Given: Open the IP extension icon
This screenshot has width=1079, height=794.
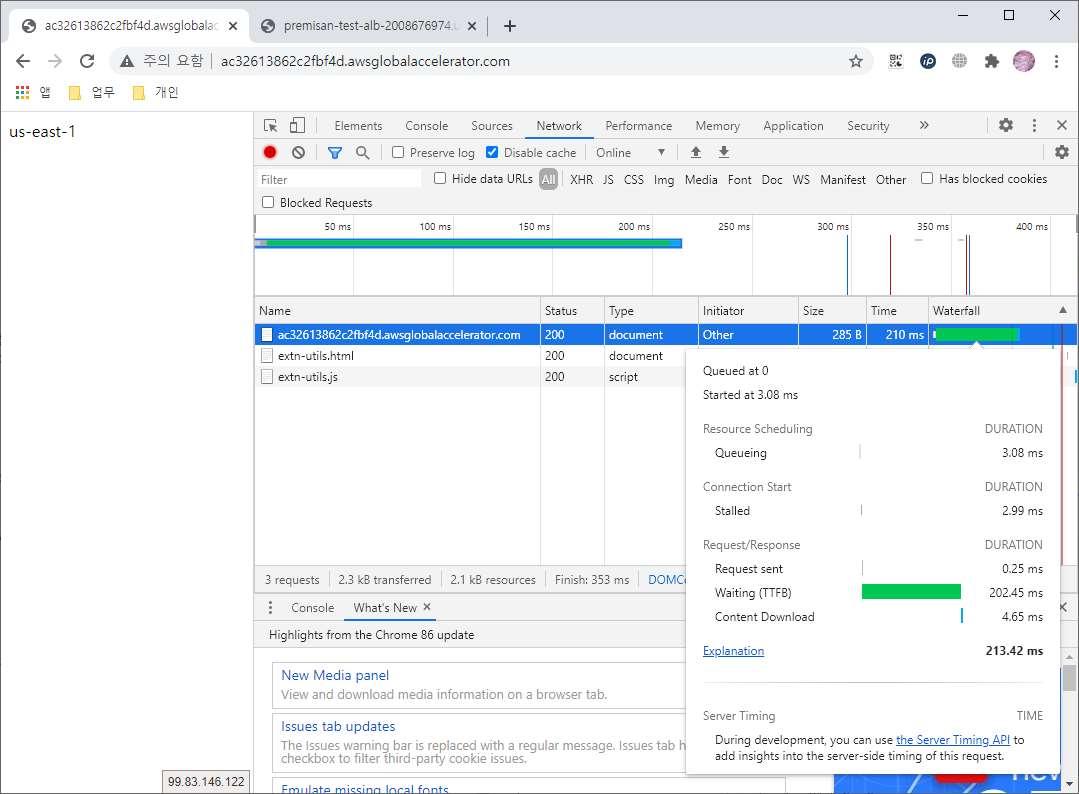Looking at the screenshot, I should (x=928, y=61).
